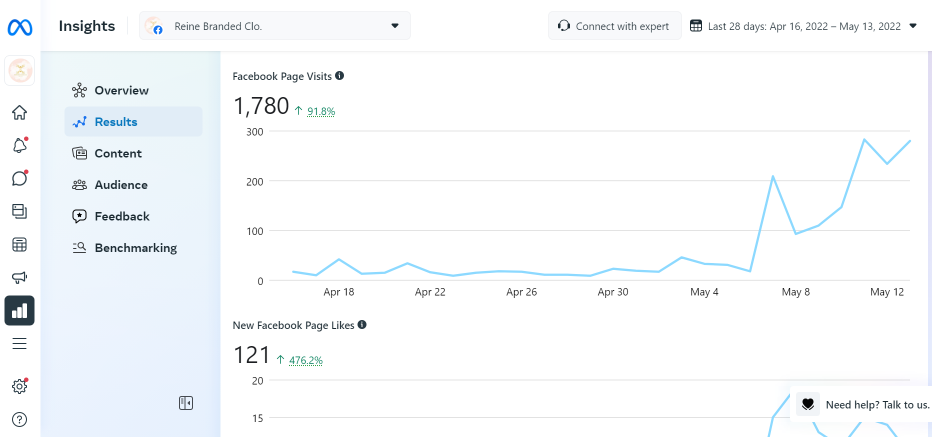Open Reine Branded Clo. page dropdown
Viewport: 932px width, 437px height.
click(x=275, y=26)
